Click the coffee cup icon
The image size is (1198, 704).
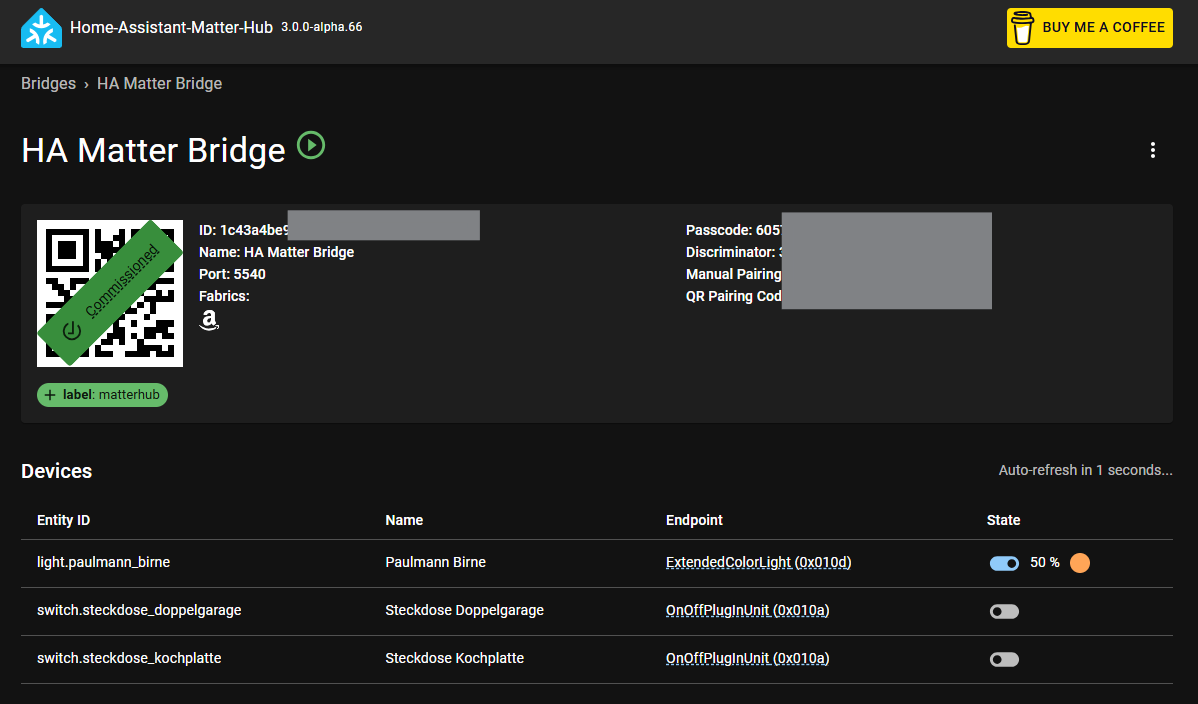(x=1022, y=28)
